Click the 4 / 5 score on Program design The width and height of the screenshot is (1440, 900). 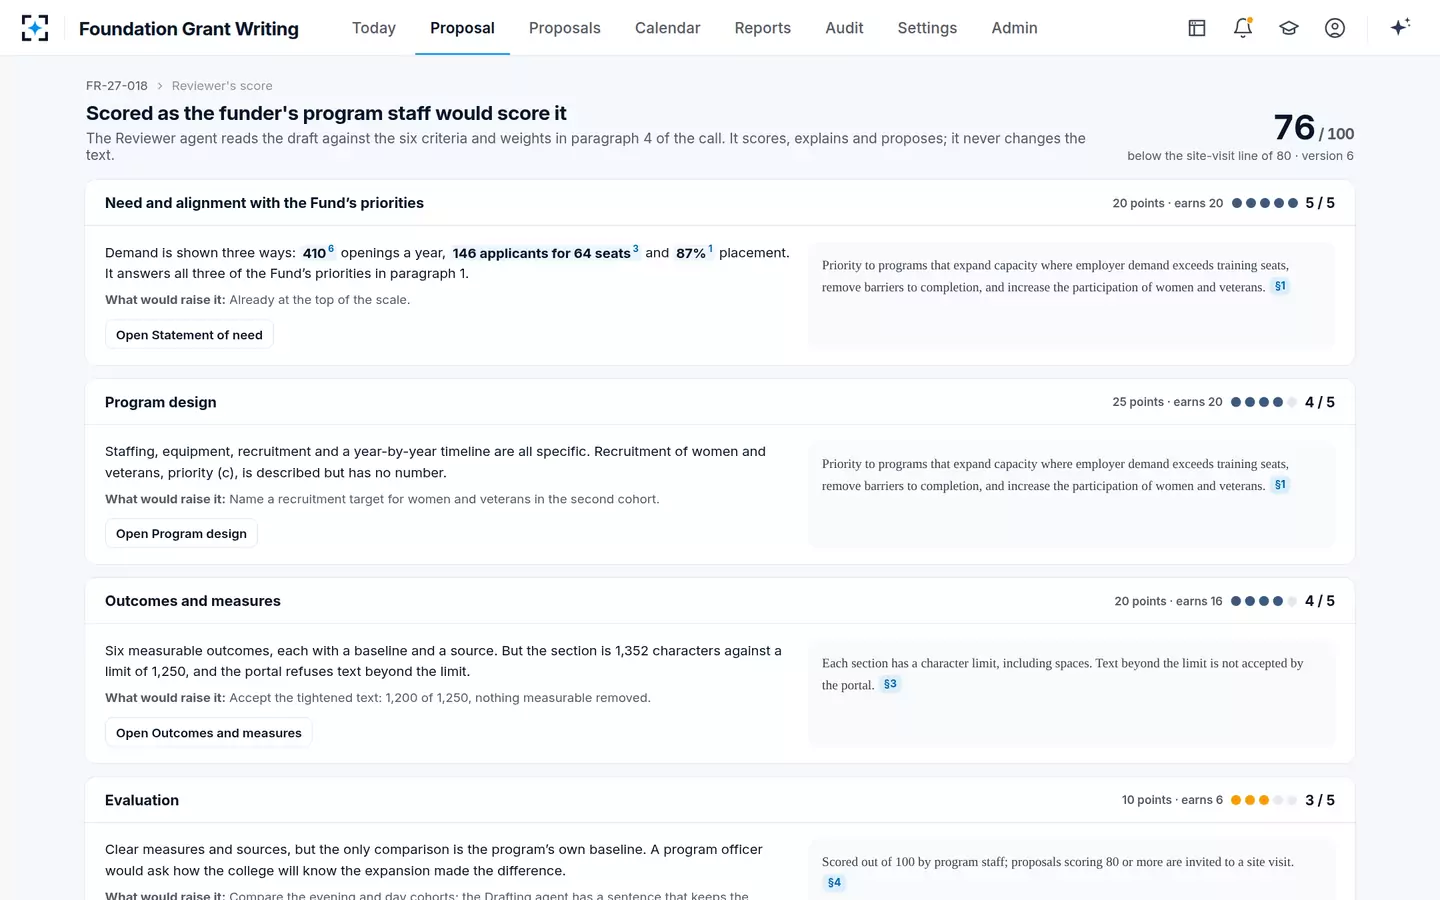pyautogui.click(x=1320, y=402)
